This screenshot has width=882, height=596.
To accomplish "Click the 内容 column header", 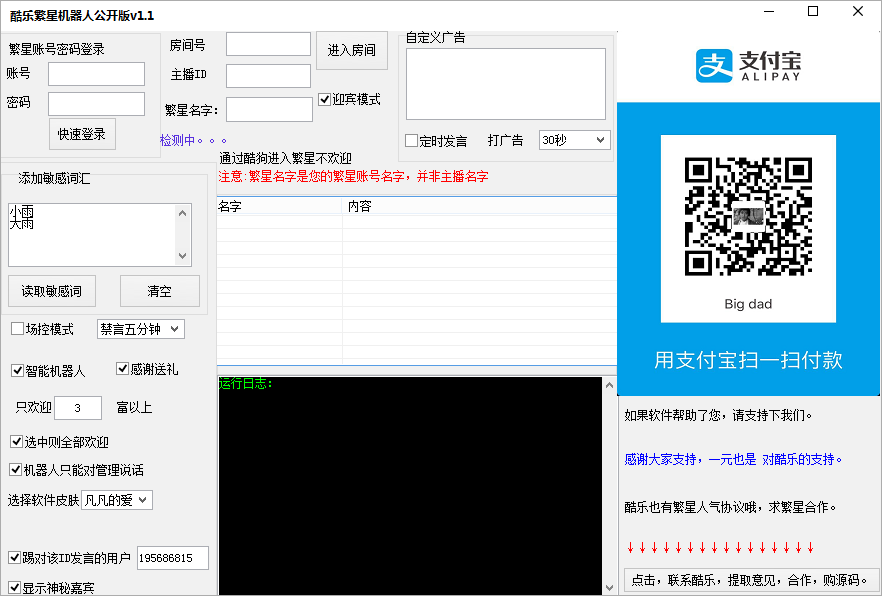I will click(x=479, y=206).
